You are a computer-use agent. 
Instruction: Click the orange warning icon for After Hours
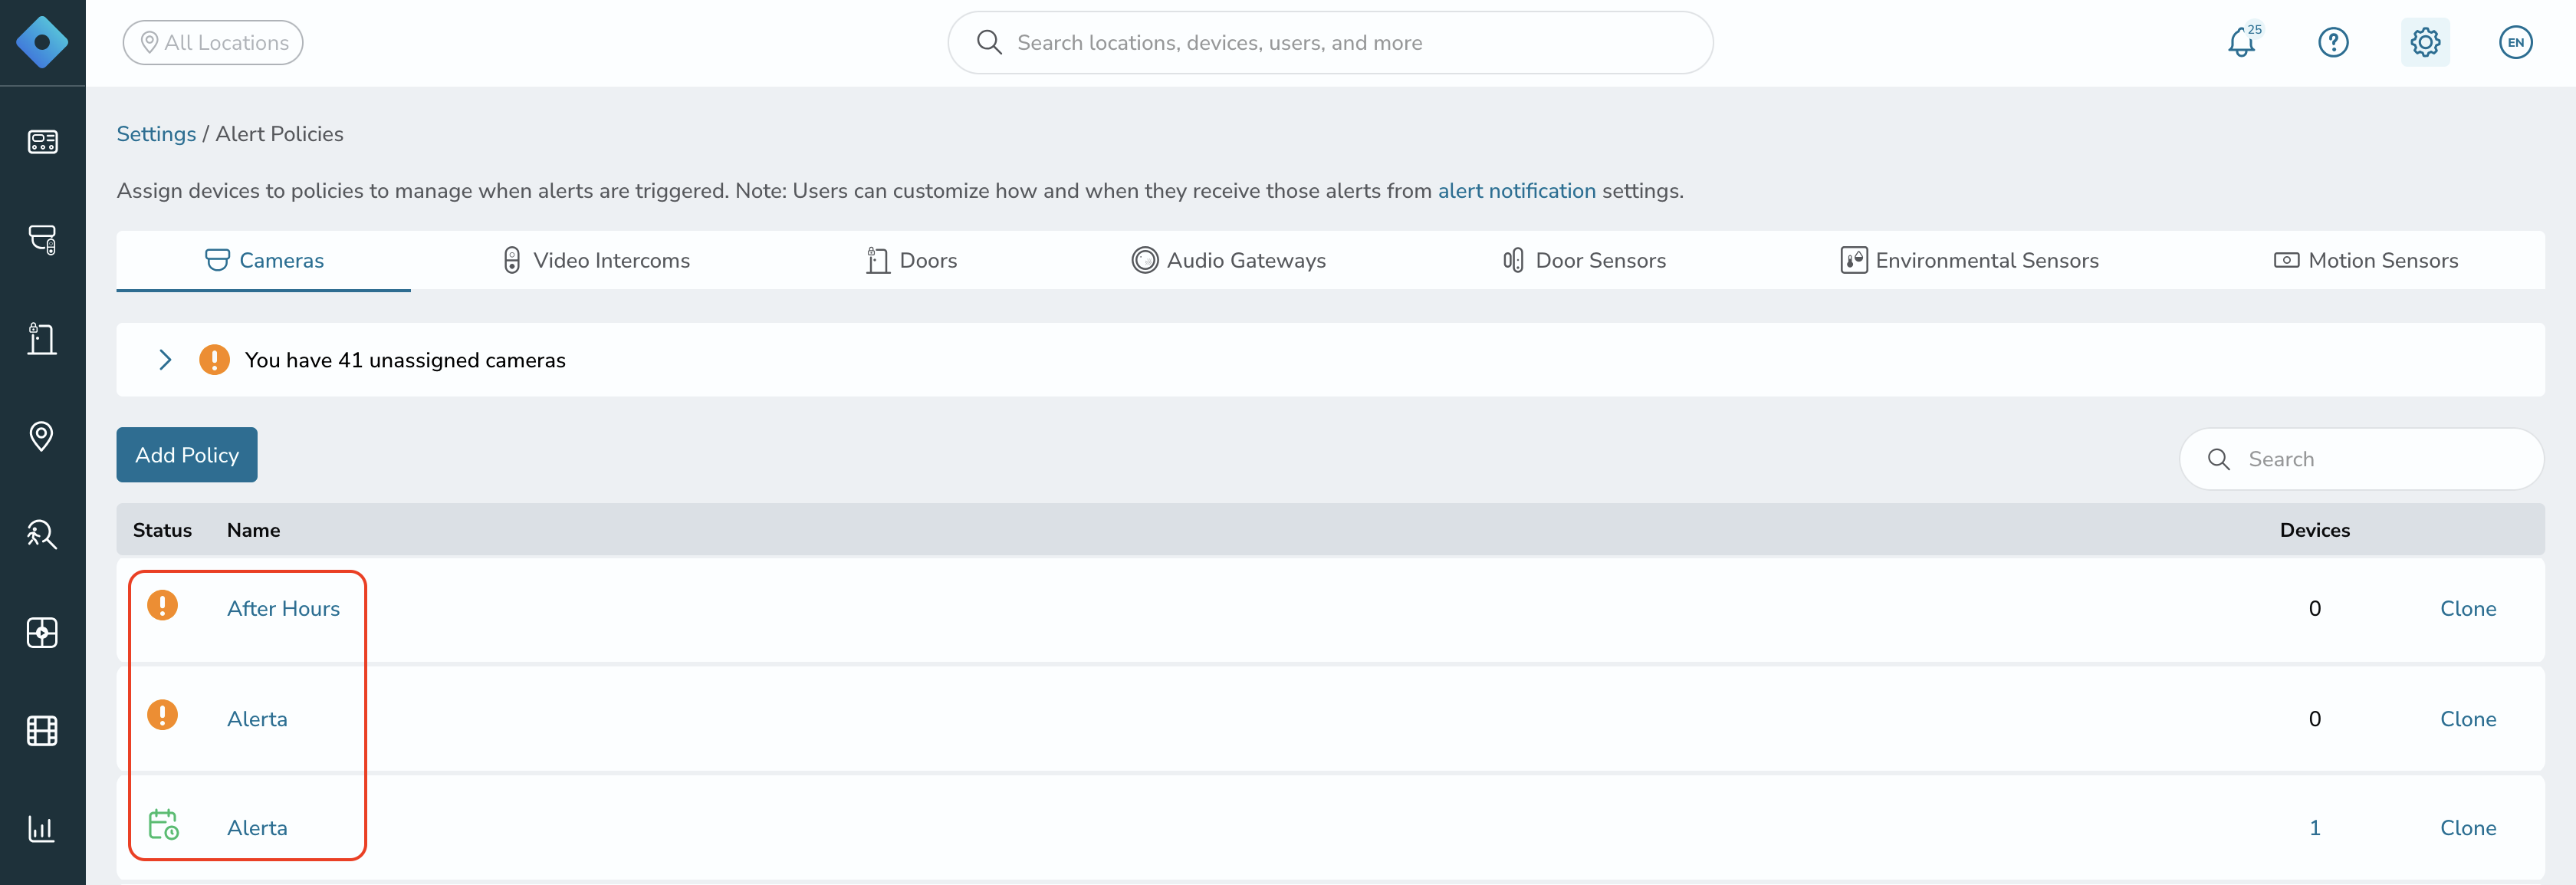(162, 605)
